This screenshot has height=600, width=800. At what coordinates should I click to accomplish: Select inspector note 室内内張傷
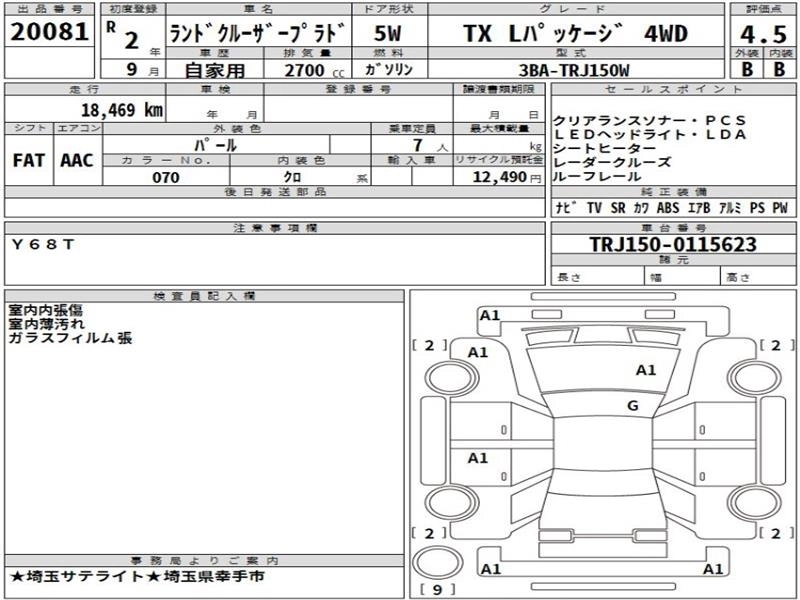(x=45, y=310)
